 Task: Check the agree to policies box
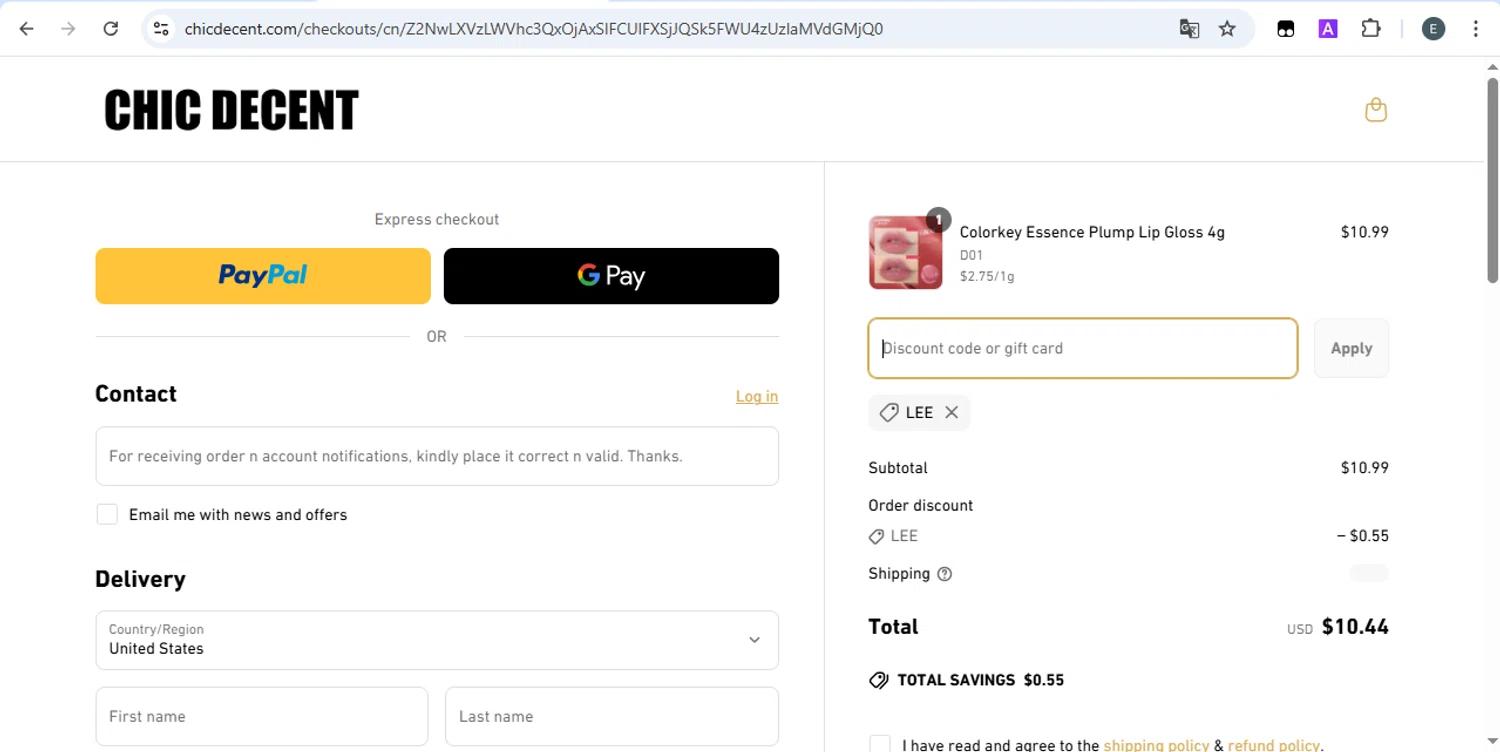880,744
